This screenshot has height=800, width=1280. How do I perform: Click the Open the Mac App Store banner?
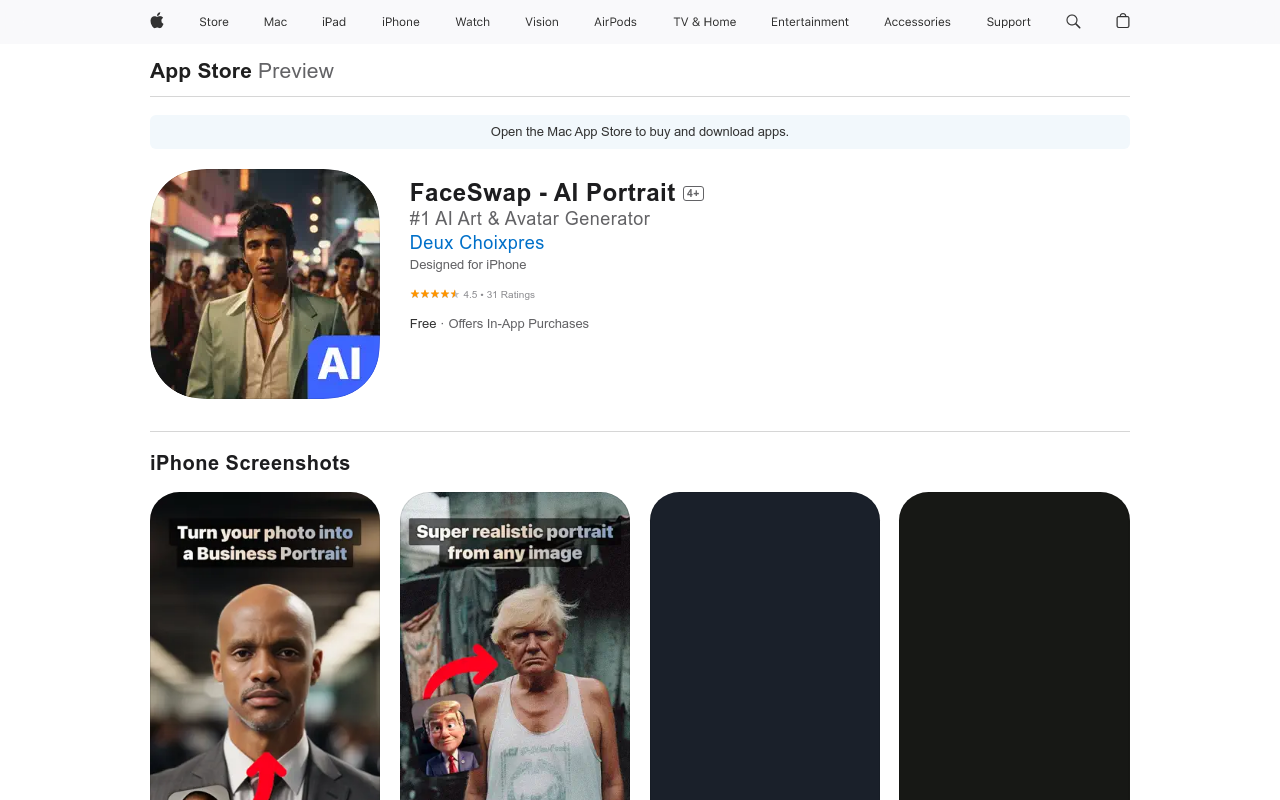coord(640,132)
